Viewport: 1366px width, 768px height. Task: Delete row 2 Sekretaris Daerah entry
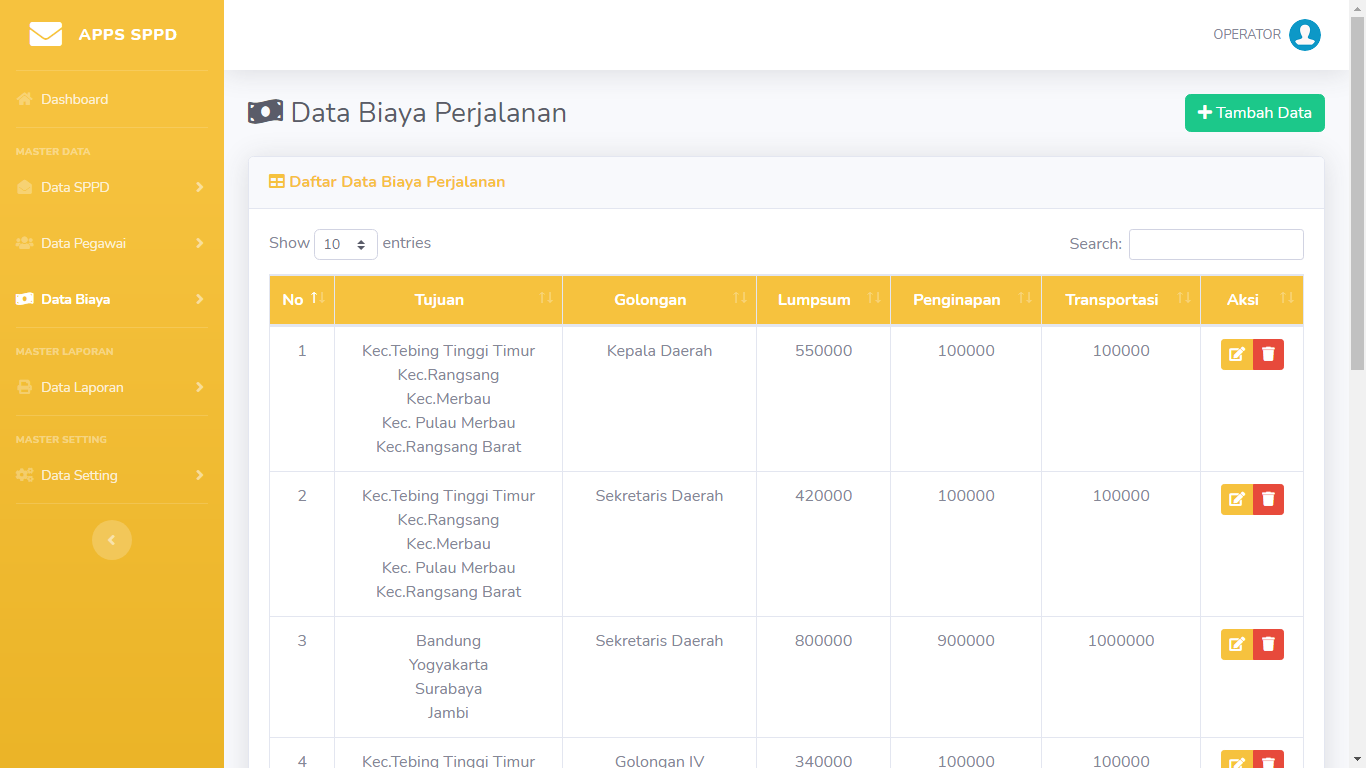pyautogui.click(x=1268, y=499)
